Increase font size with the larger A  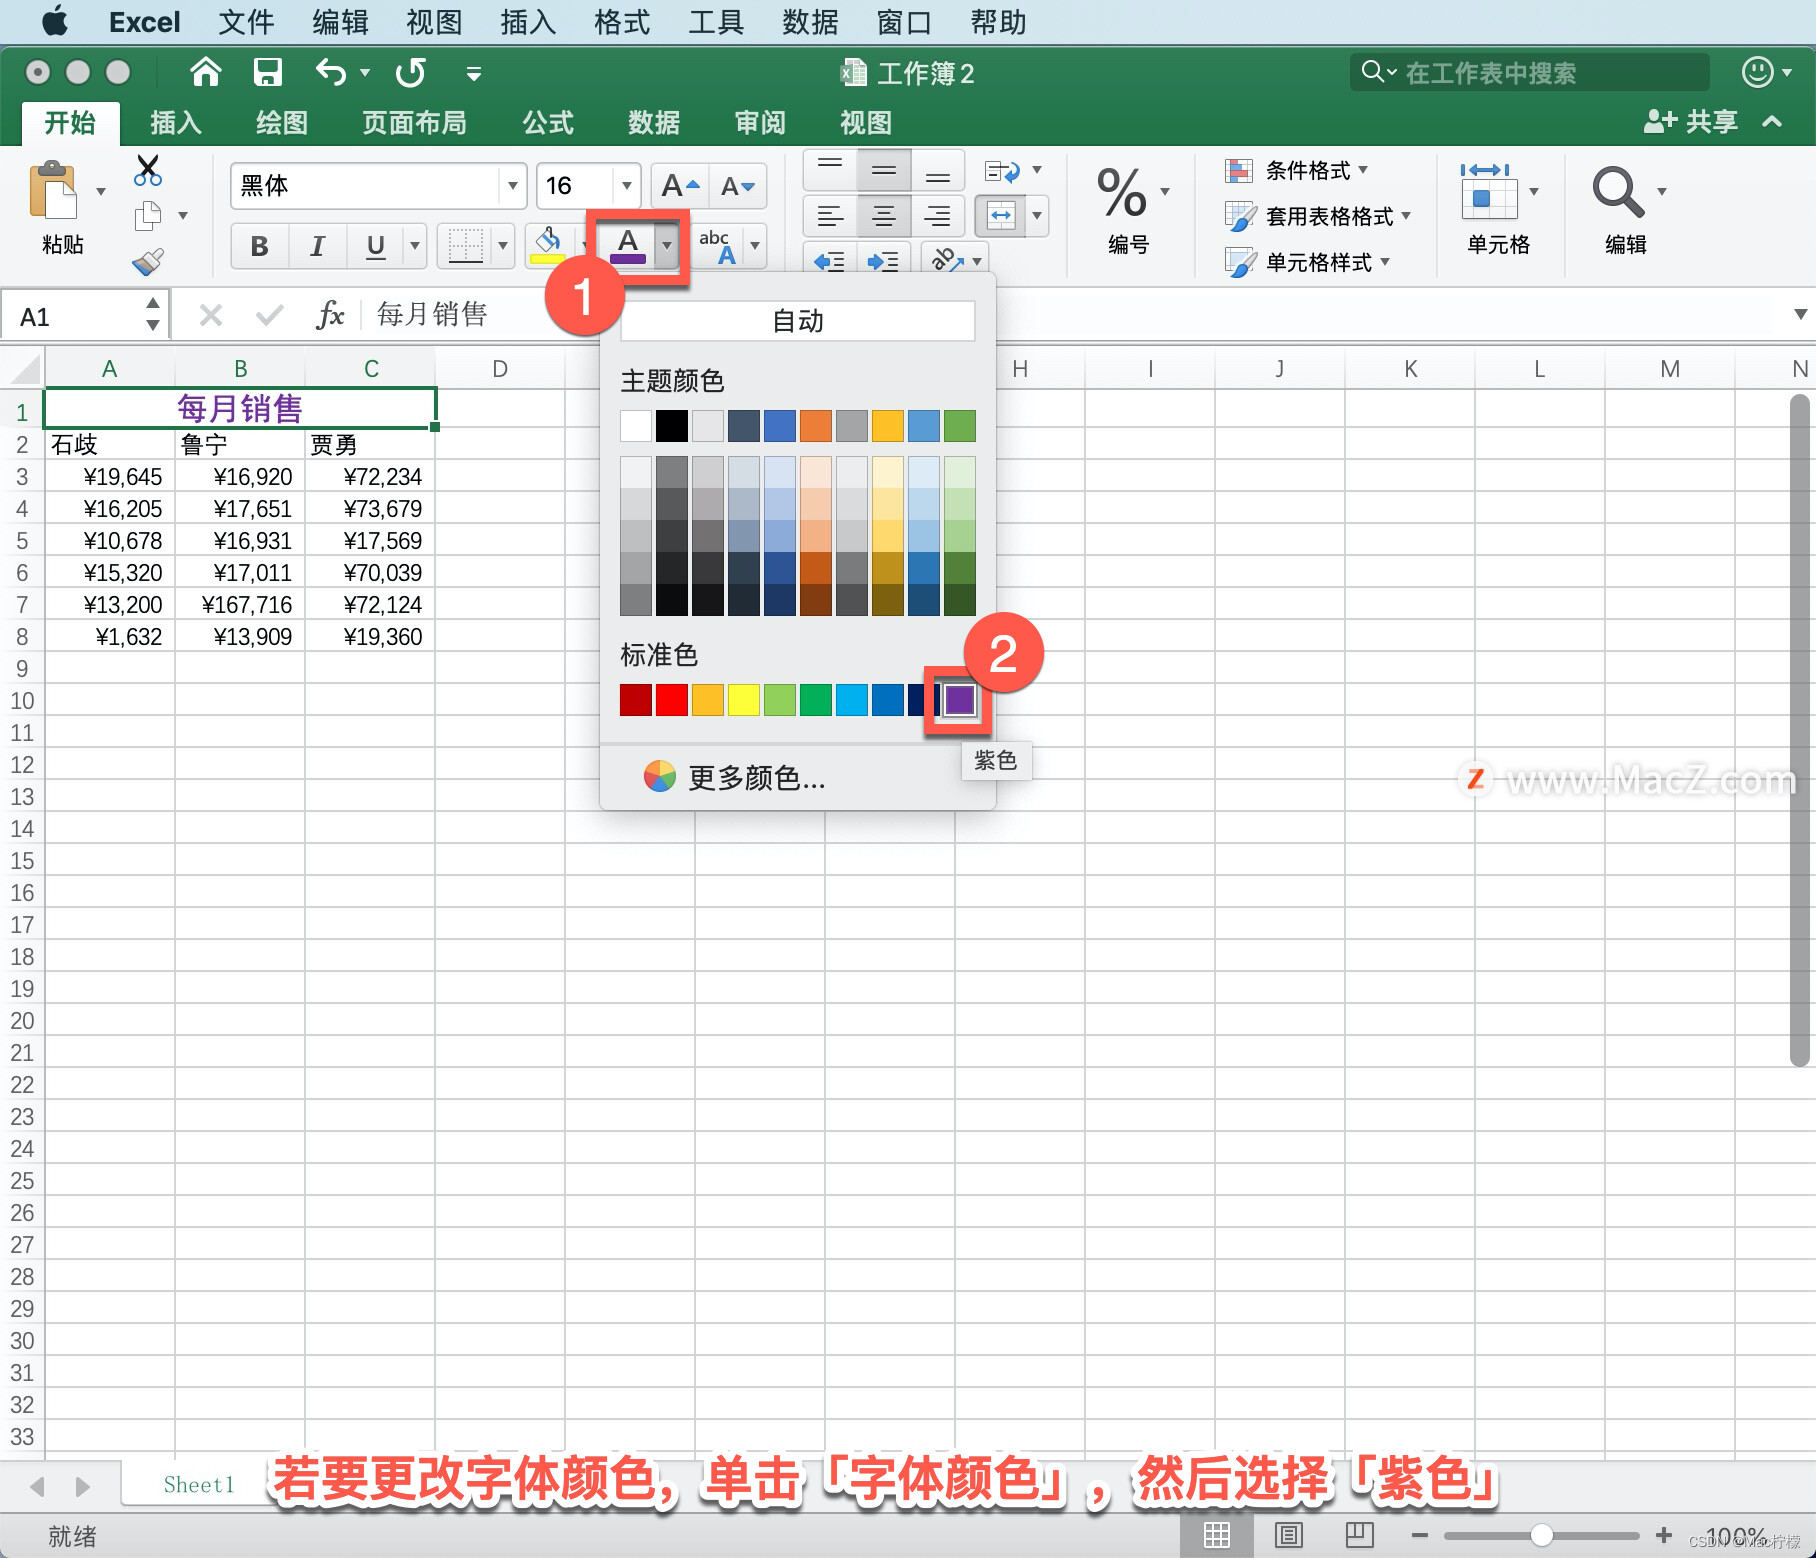pos(680,186)
